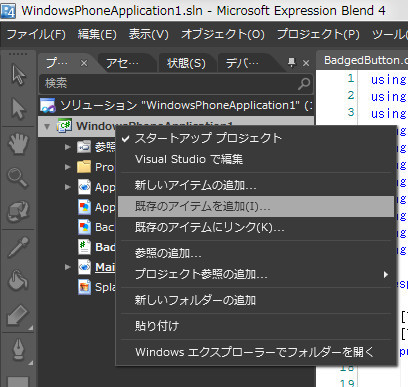Image resolution: width=408 pixels, height=387 pixels.
Task: Select the Direct Selection tool
Action: 18,108
